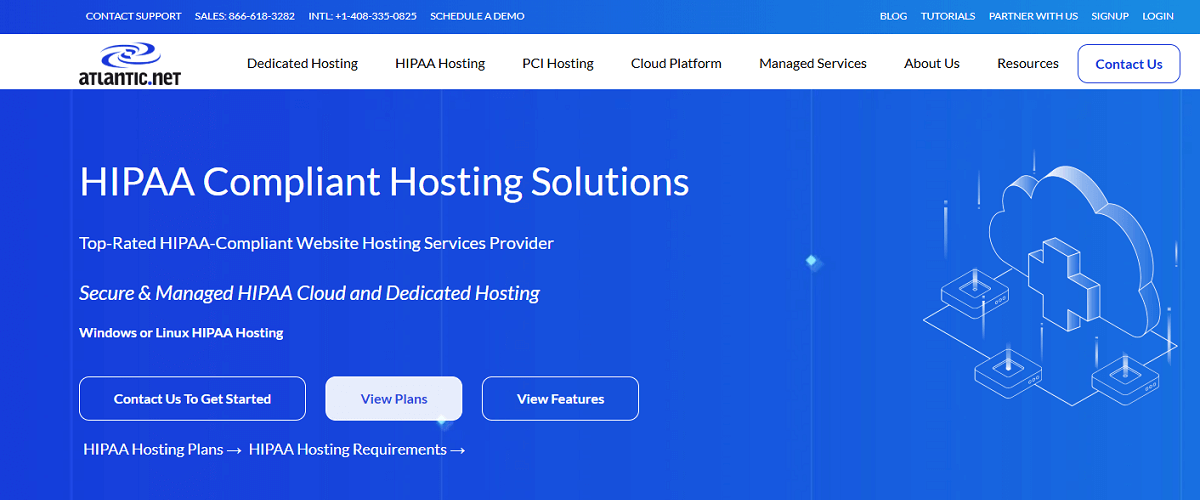The height and width of the screenshot is (500, 1200).
Task: Click the Partner With Us link
Action: pyautogui.click(x=1033, y=16)
